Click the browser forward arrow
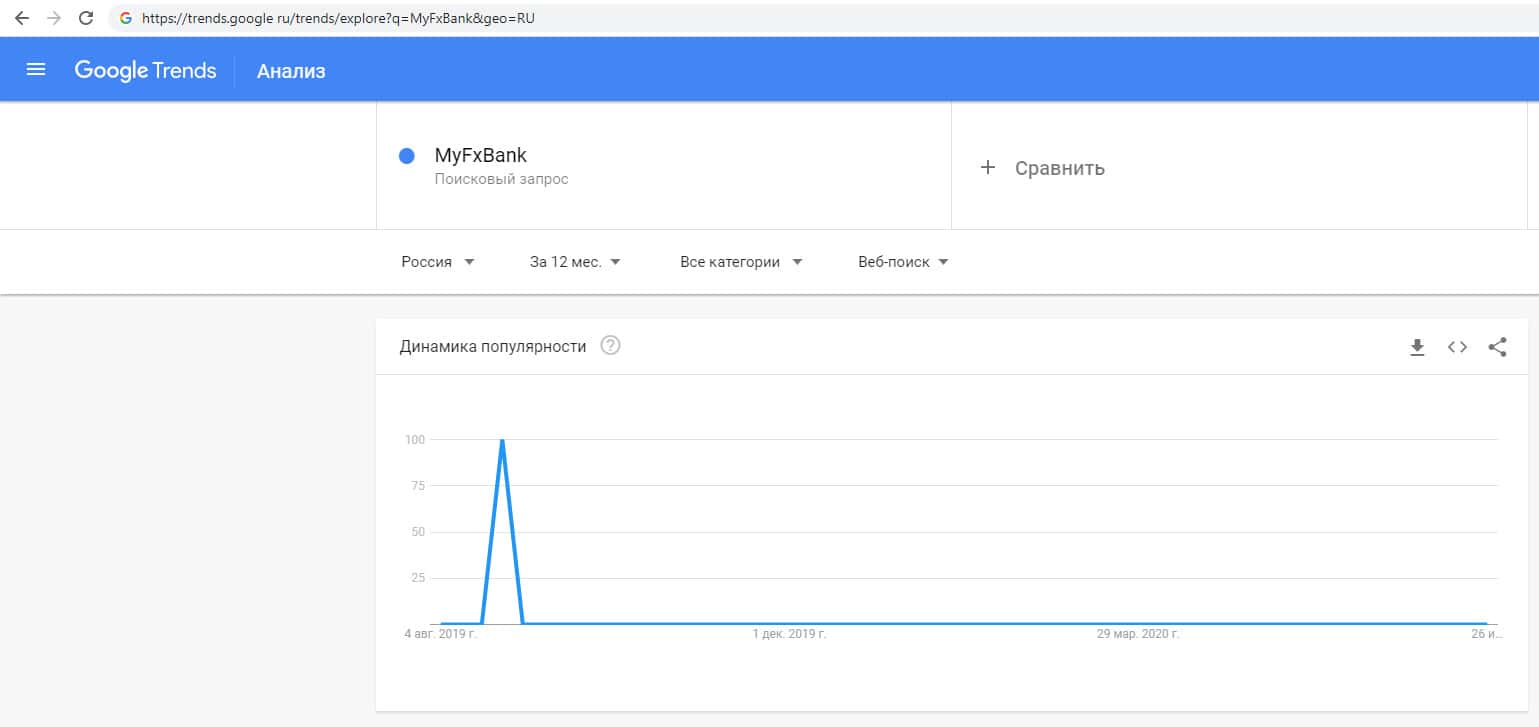 pyautogui.click(x=54, y=18)
